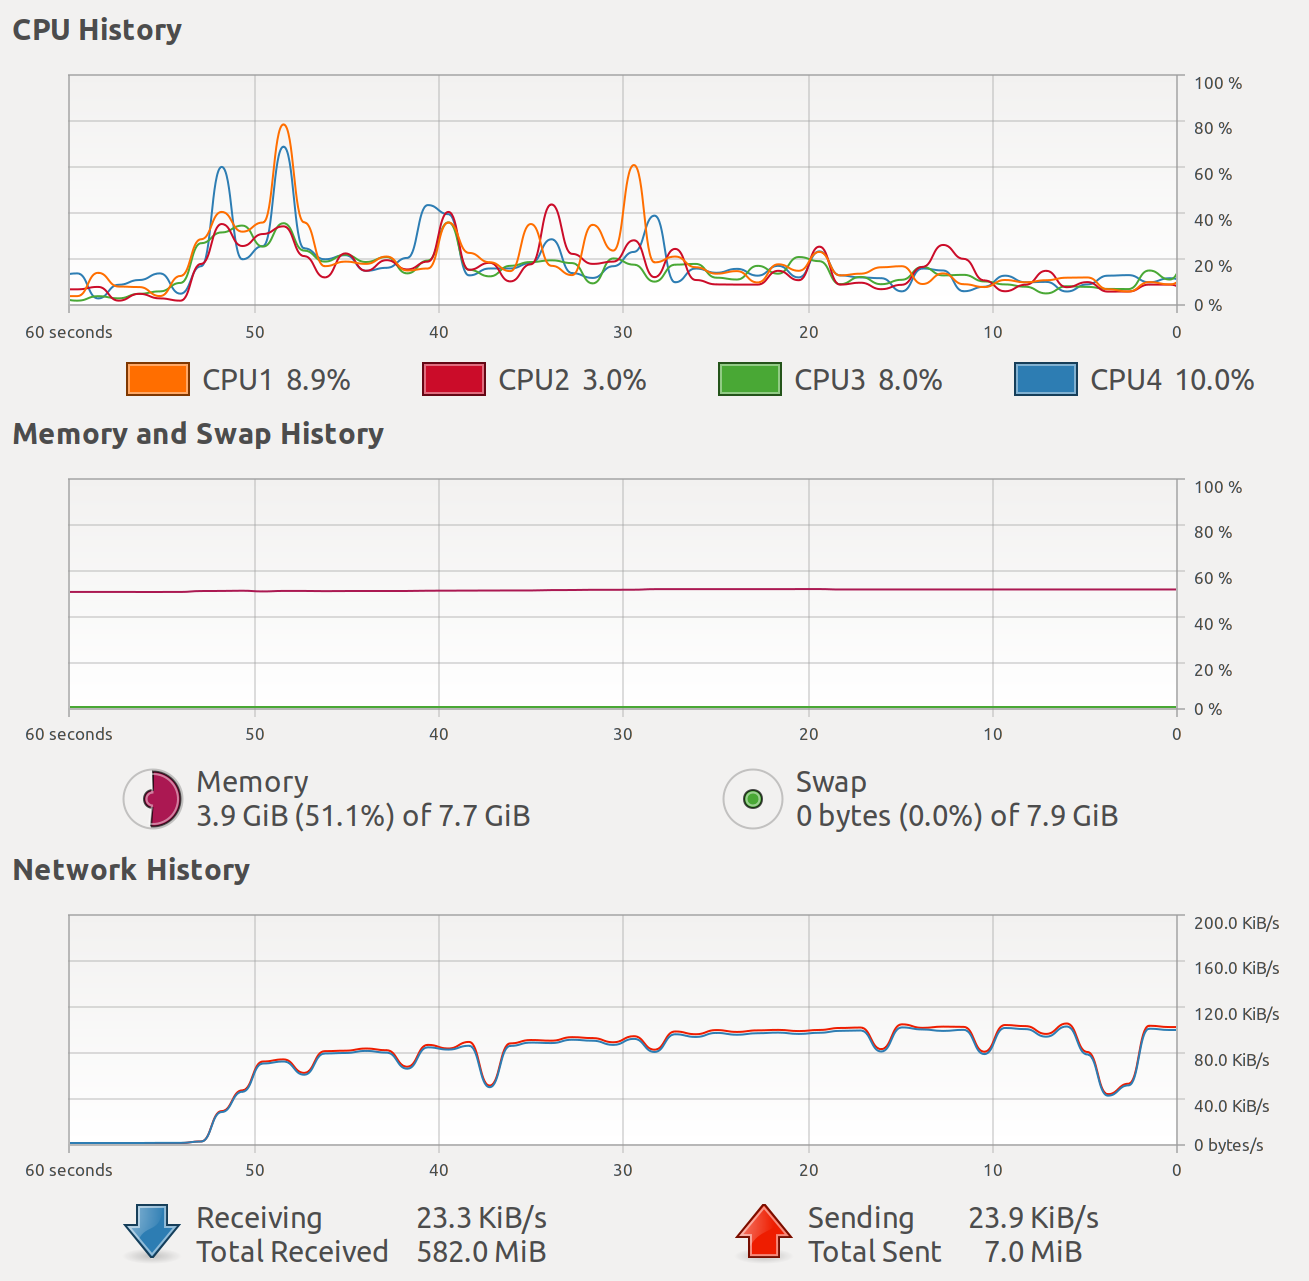Image resolution: width=1309 pixels, height=1281 pixels.
Task: Click the CPU2 3.0% label
Action: [x=572, y=380]
